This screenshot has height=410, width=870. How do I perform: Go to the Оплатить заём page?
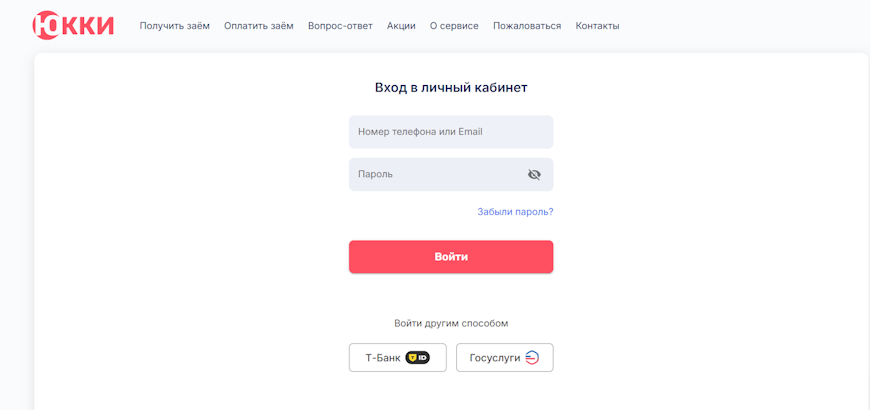click(259, 26)
